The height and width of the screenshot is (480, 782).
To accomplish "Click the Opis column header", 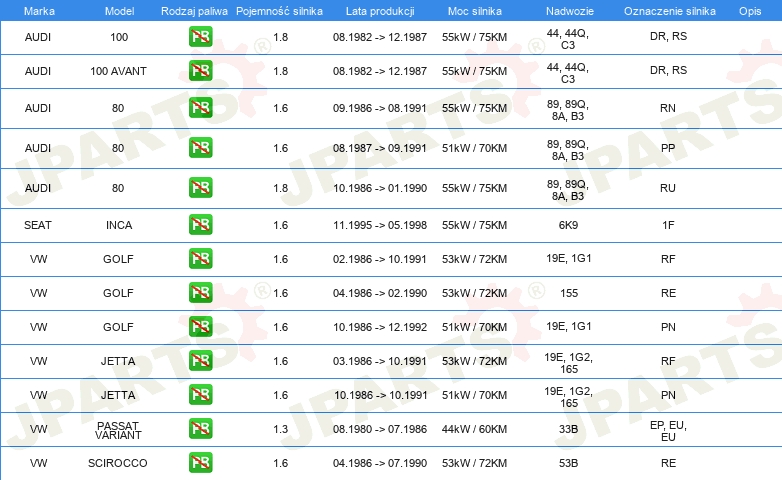I will 750,11.
